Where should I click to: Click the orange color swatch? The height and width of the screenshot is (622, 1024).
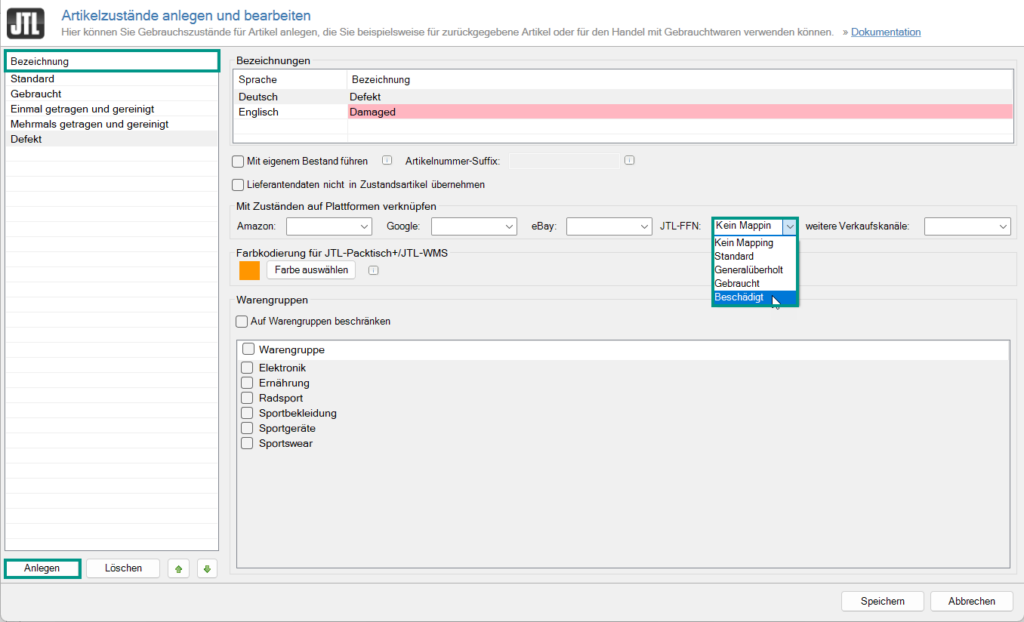coord(249,270)
